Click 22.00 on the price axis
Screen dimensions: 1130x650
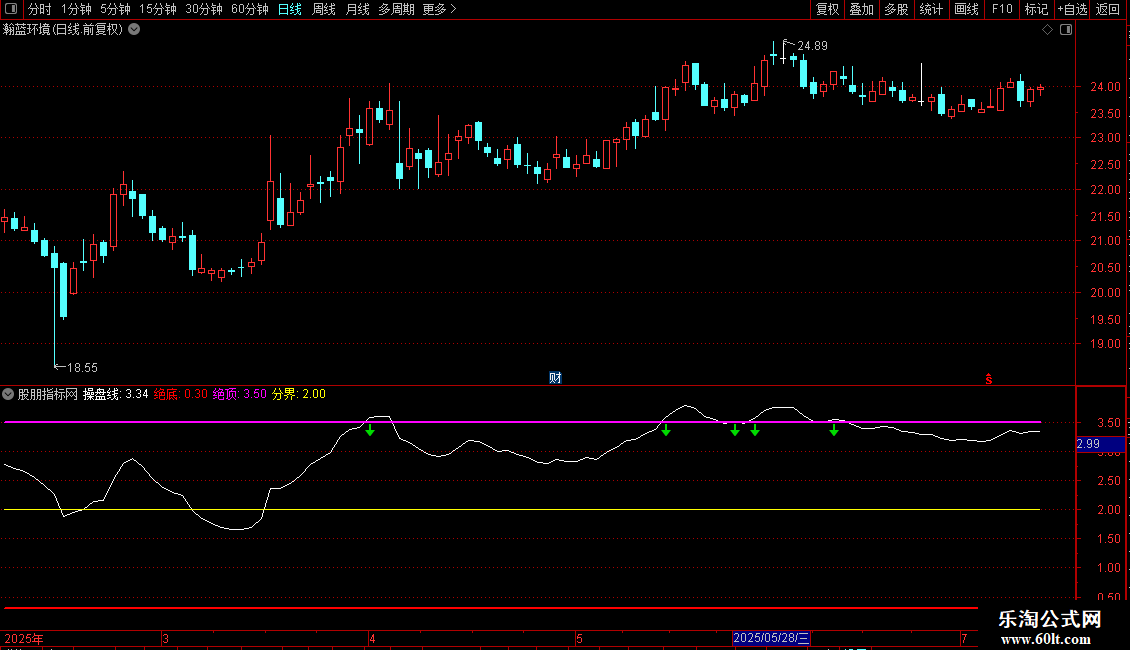(1105, 190)
